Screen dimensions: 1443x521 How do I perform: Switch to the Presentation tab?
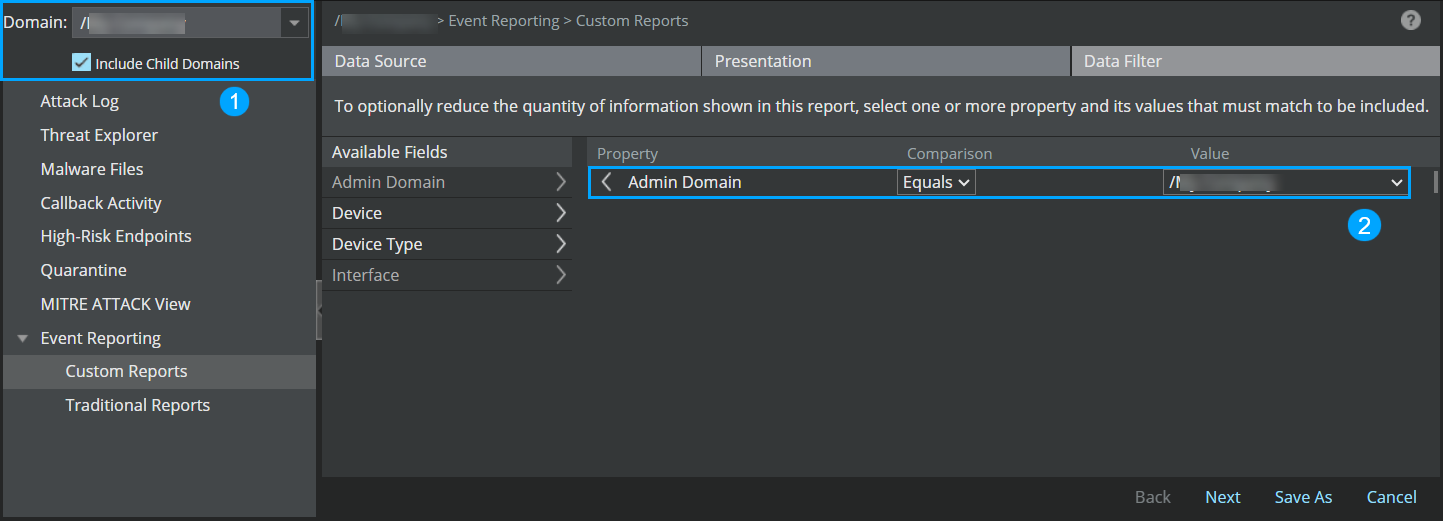[886, 61]
